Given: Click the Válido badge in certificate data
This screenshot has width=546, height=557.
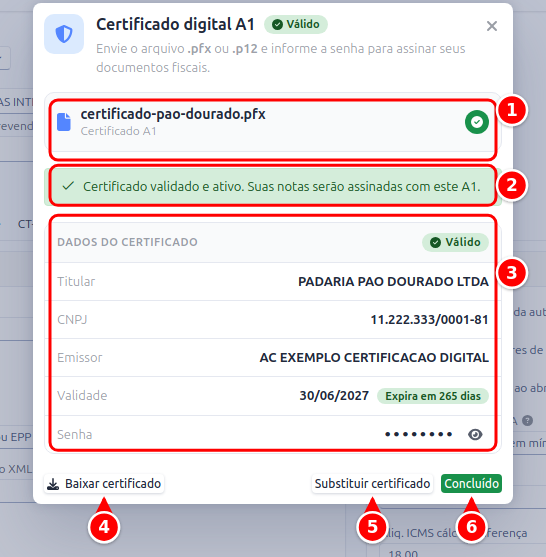Looking at the screenshot, I should (455, 242).
